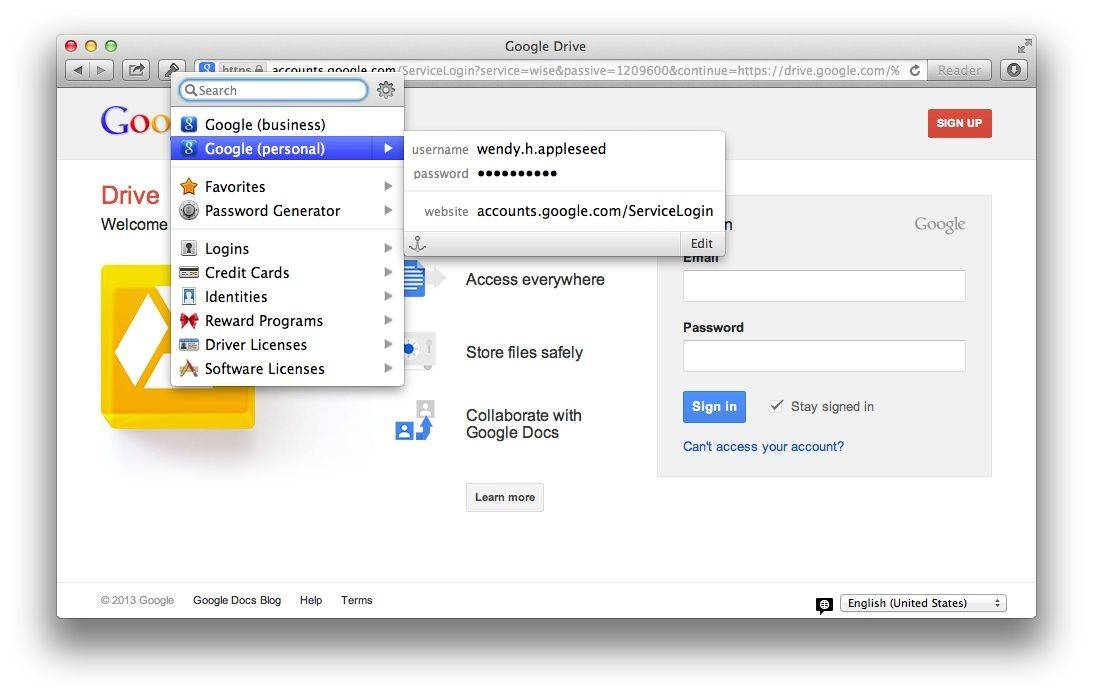
Task: Click the red SIGN UP button
Action: 959,123
